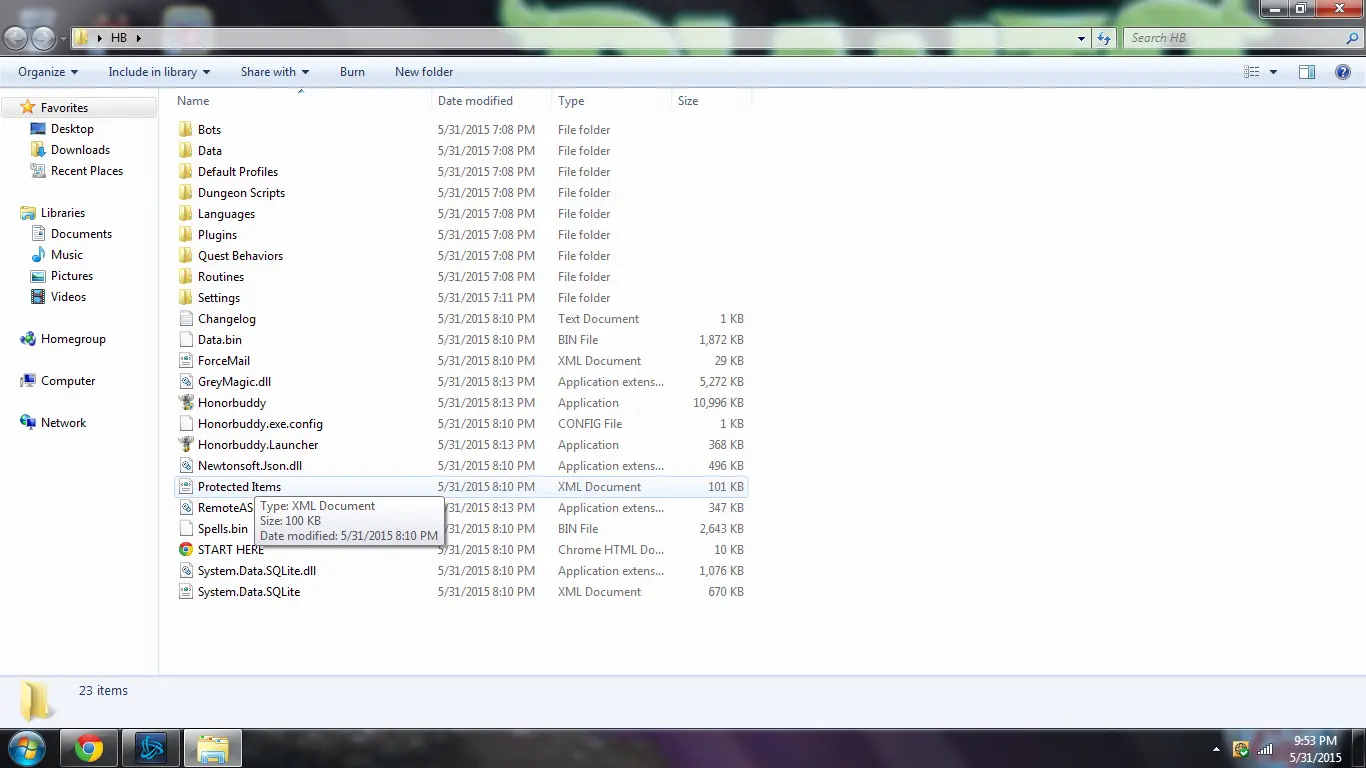
Task: Select the Dungeon Scripts folder icon
Action: tap(185, 193)
